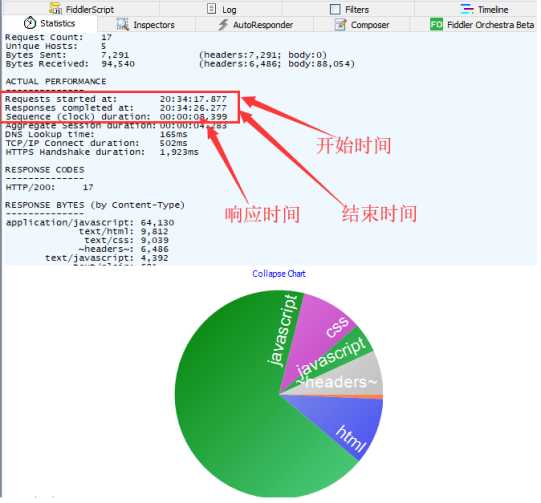The image size is (541, 503).
Task: Click the Requests started at time 20:34:17.877
Action: [193, 99]
